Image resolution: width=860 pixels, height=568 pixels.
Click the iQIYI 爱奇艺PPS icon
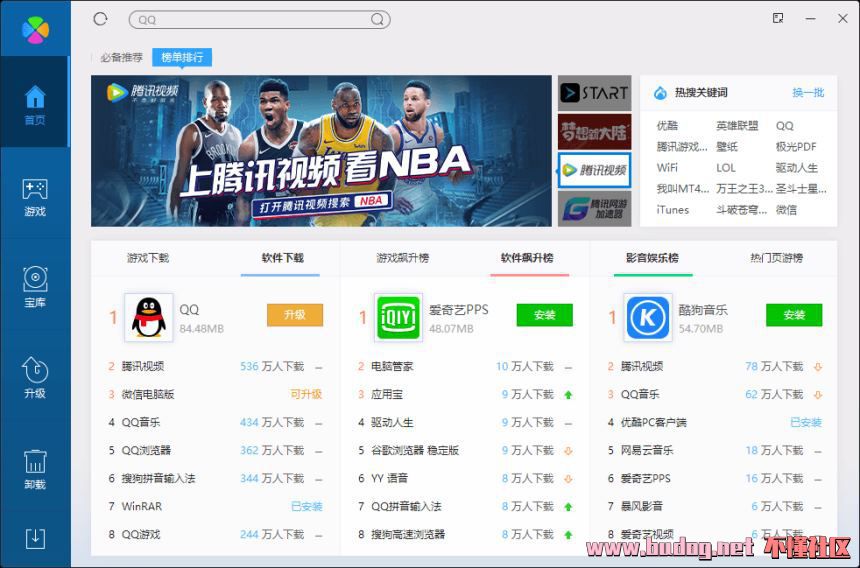coord(398,317)
